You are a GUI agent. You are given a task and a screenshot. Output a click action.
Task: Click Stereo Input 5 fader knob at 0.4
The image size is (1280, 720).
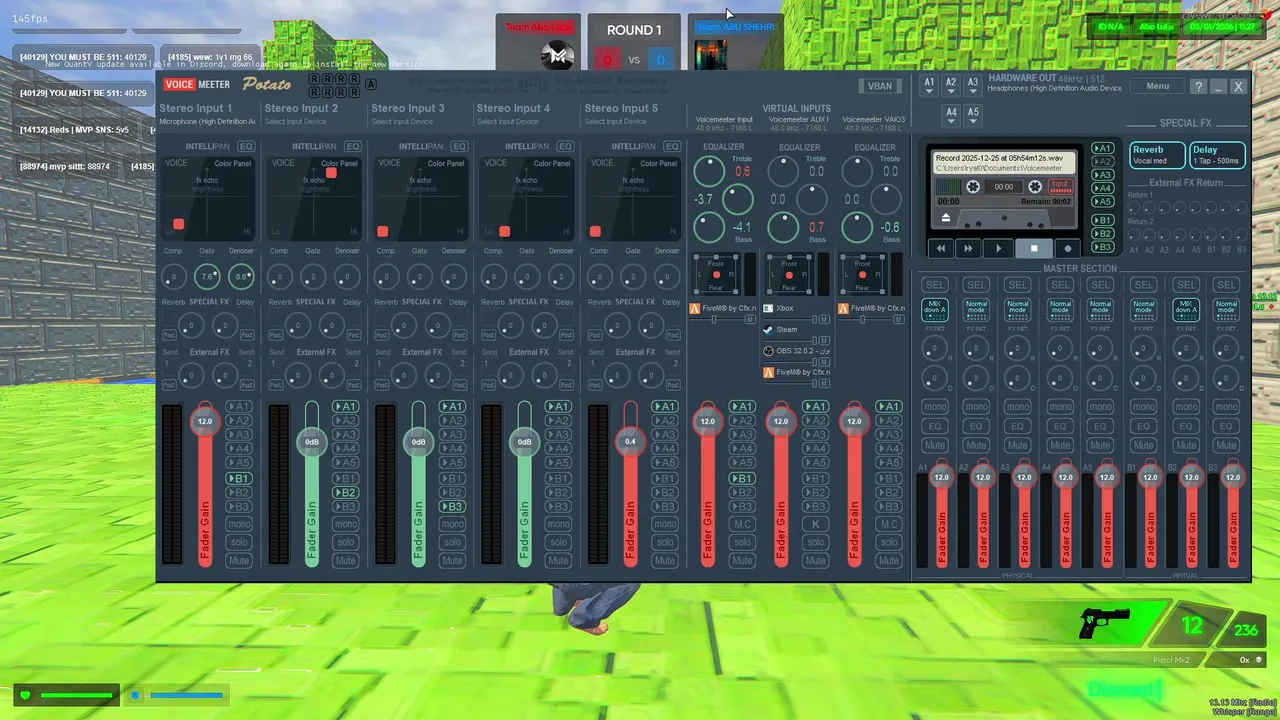[x=630, y=441]
